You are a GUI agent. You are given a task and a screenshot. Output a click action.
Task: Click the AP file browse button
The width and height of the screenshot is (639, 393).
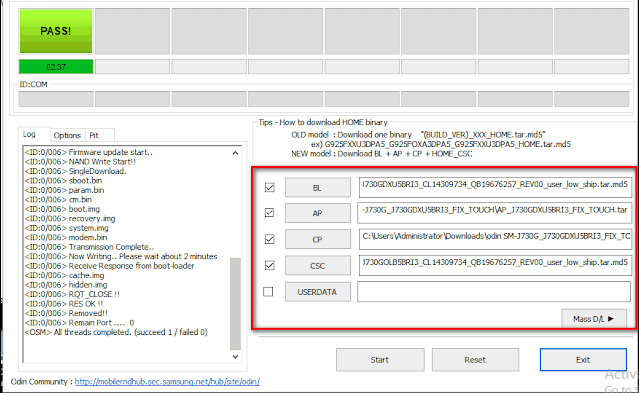(x=317, y=213)
